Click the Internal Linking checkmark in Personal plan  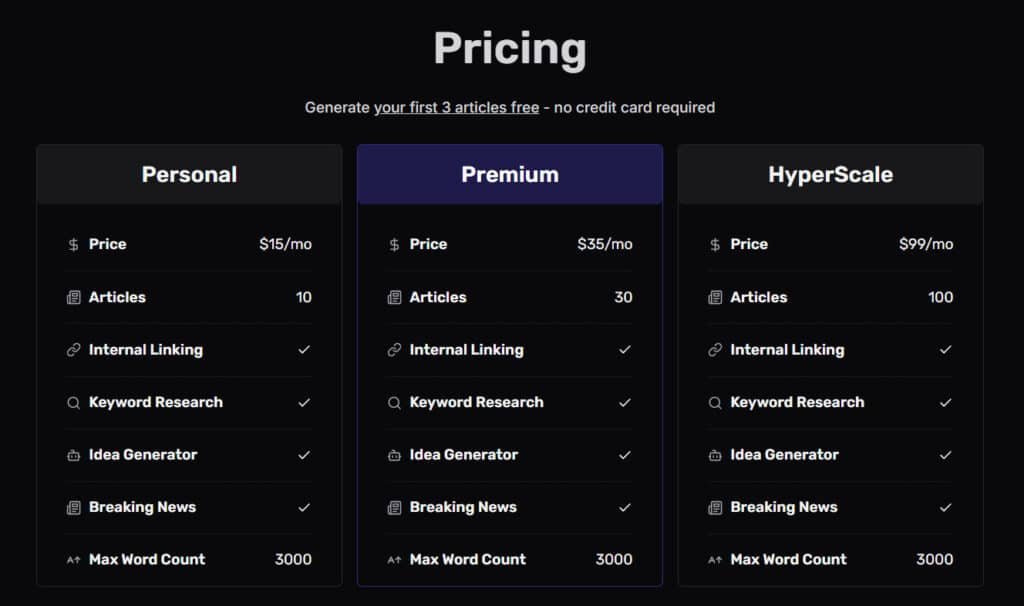[304, 350]
